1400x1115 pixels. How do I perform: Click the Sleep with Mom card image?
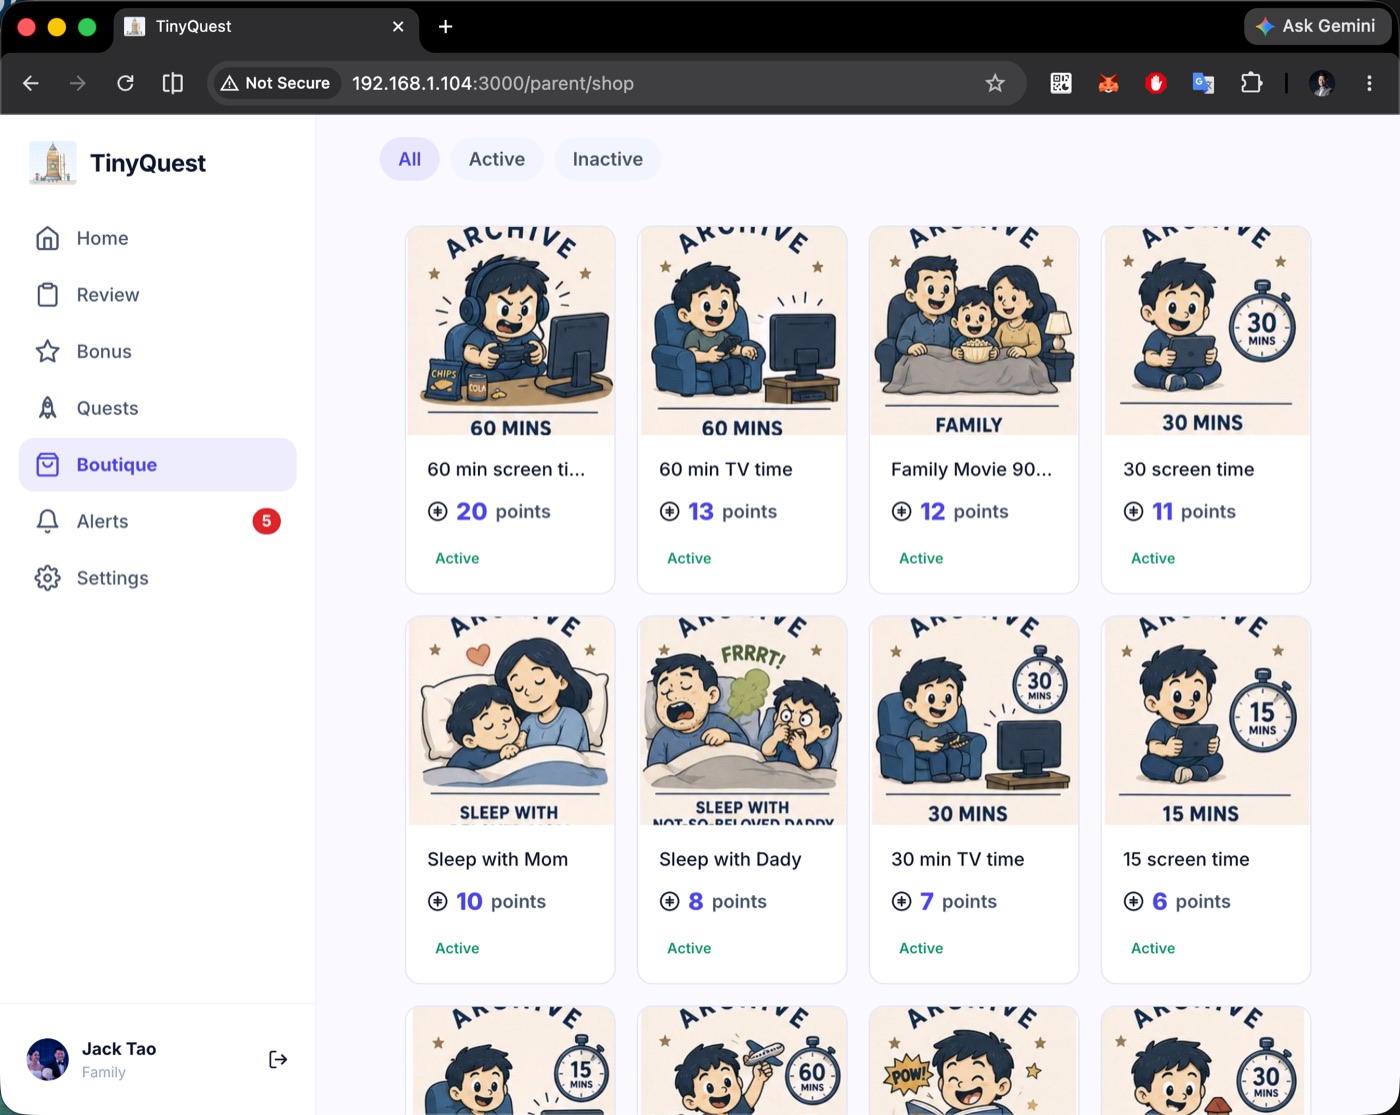point(510,721)
